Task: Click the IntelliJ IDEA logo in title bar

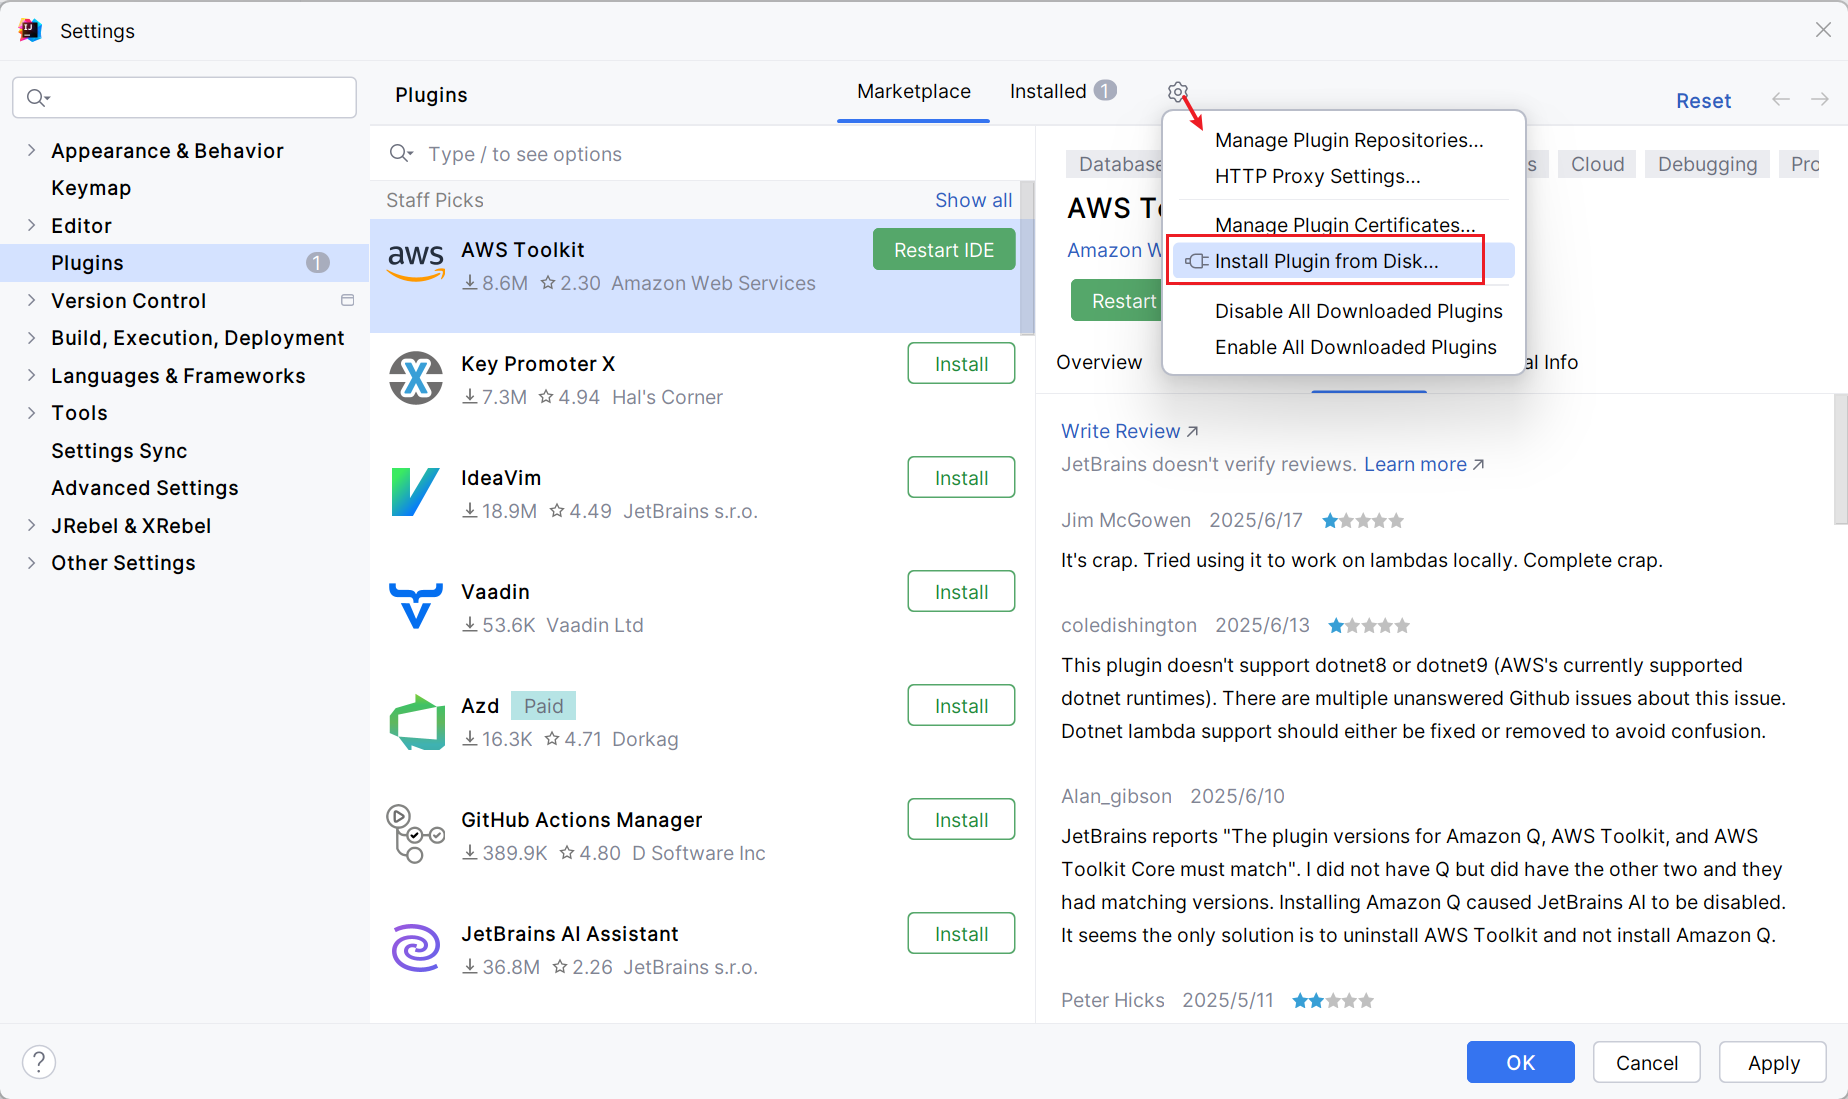Action: (30, 30)
